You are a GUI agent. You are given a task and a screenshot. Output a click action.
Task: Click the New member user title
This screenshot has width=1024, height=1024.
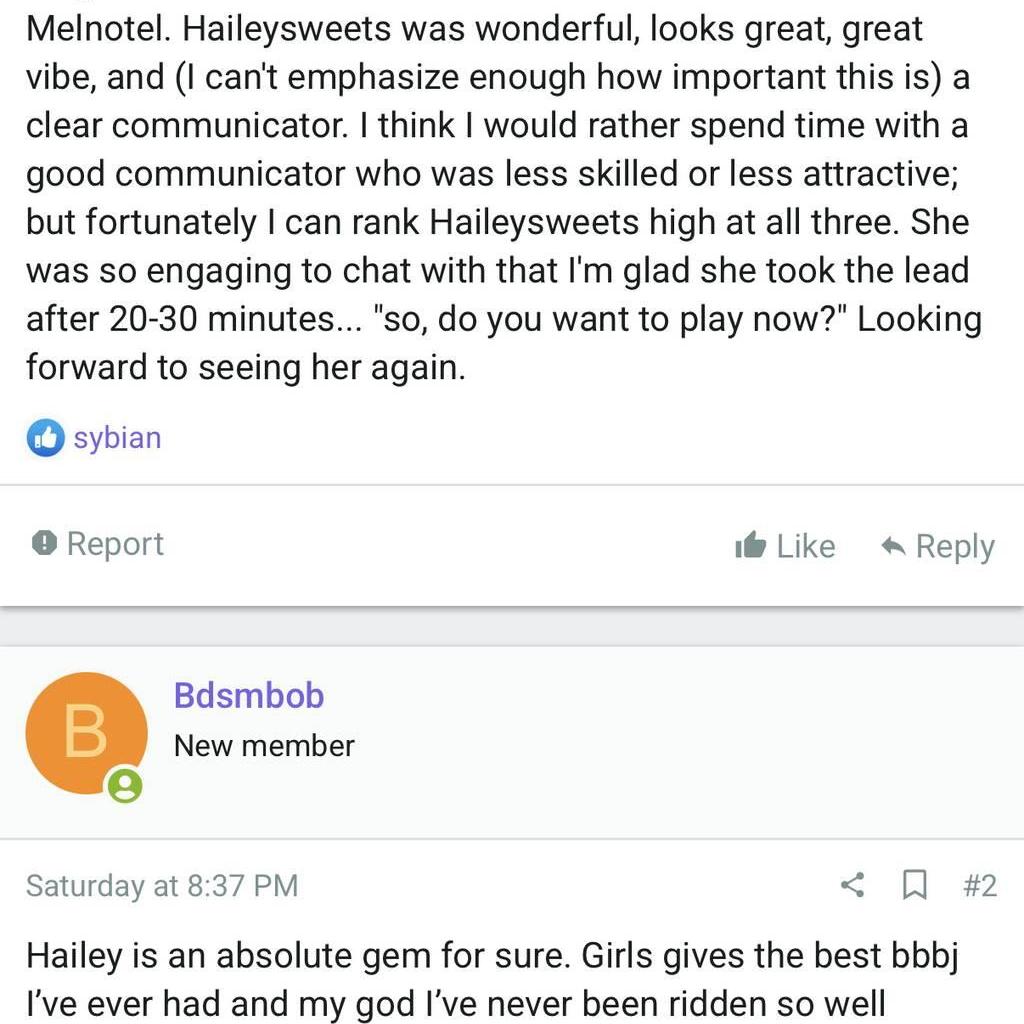tap(264, 746)
